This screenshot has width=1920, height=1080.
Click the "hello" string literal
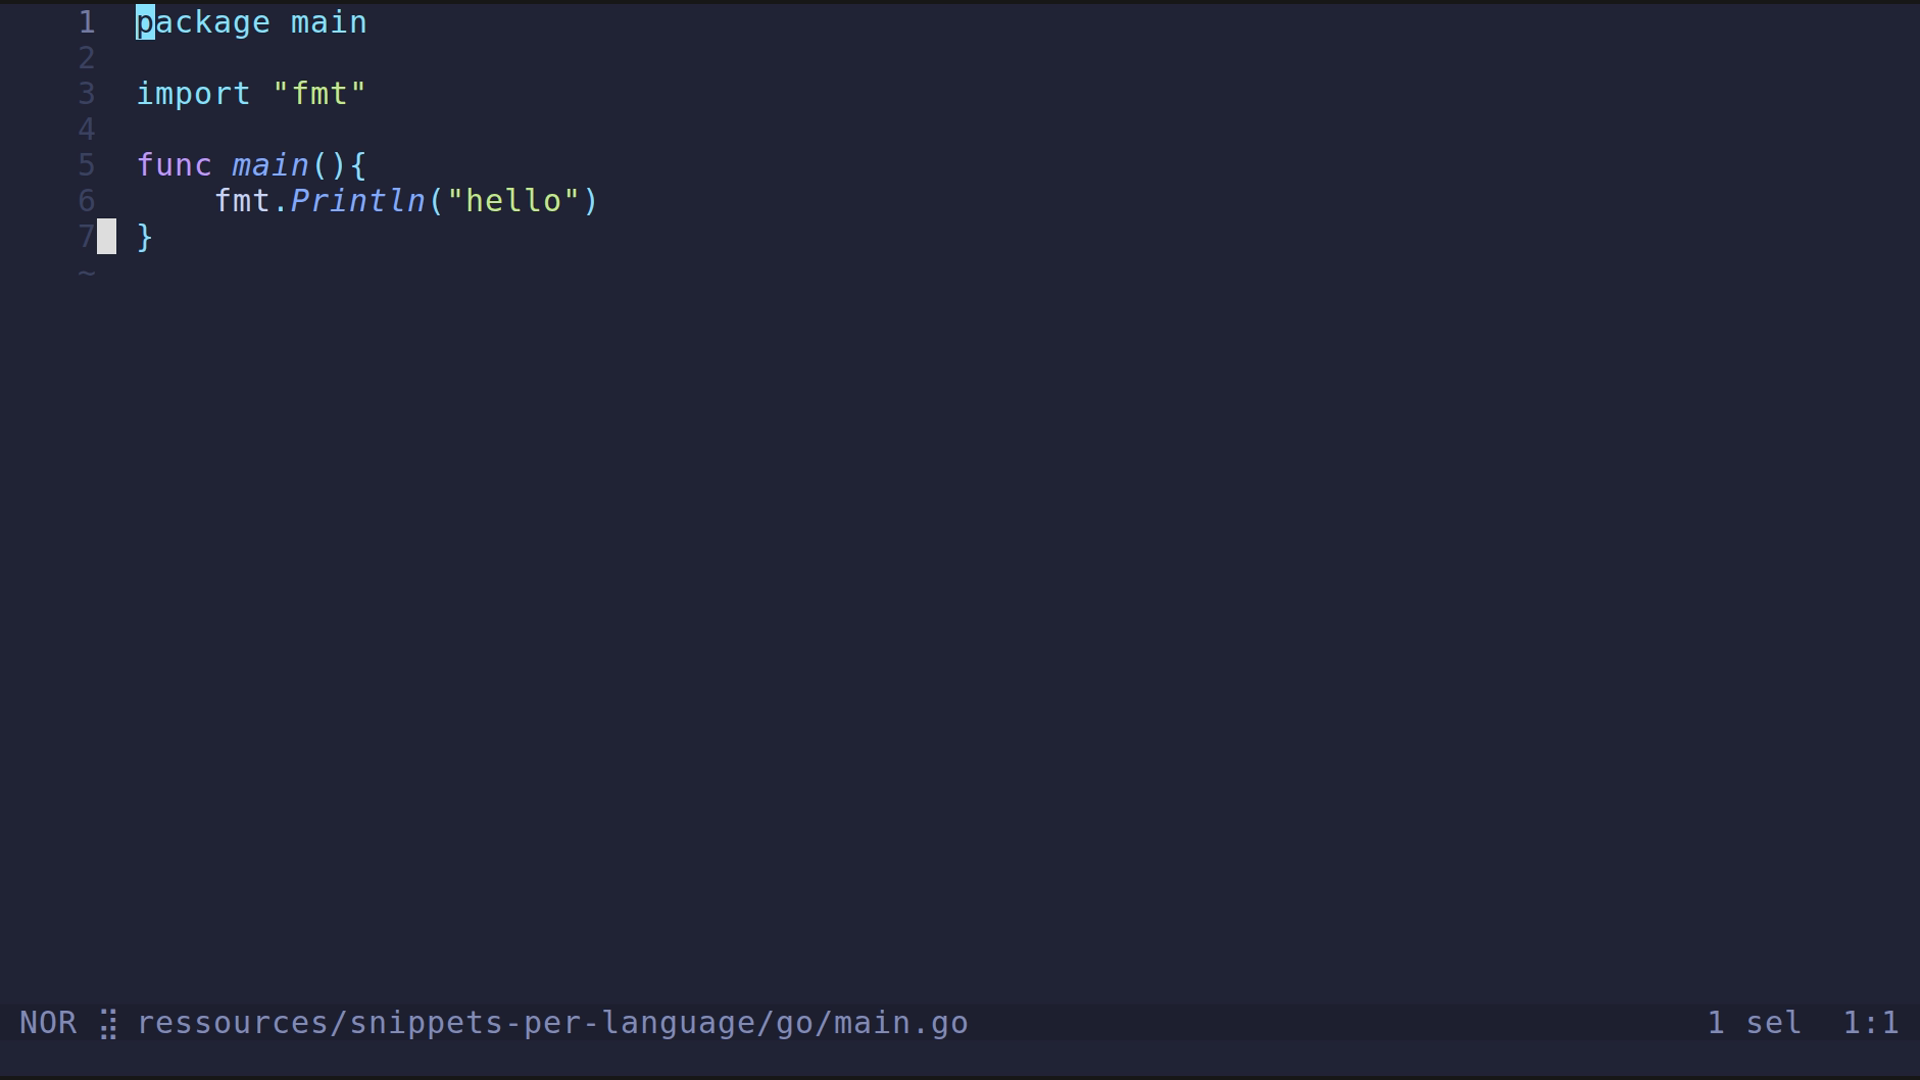tap(513, 201)
